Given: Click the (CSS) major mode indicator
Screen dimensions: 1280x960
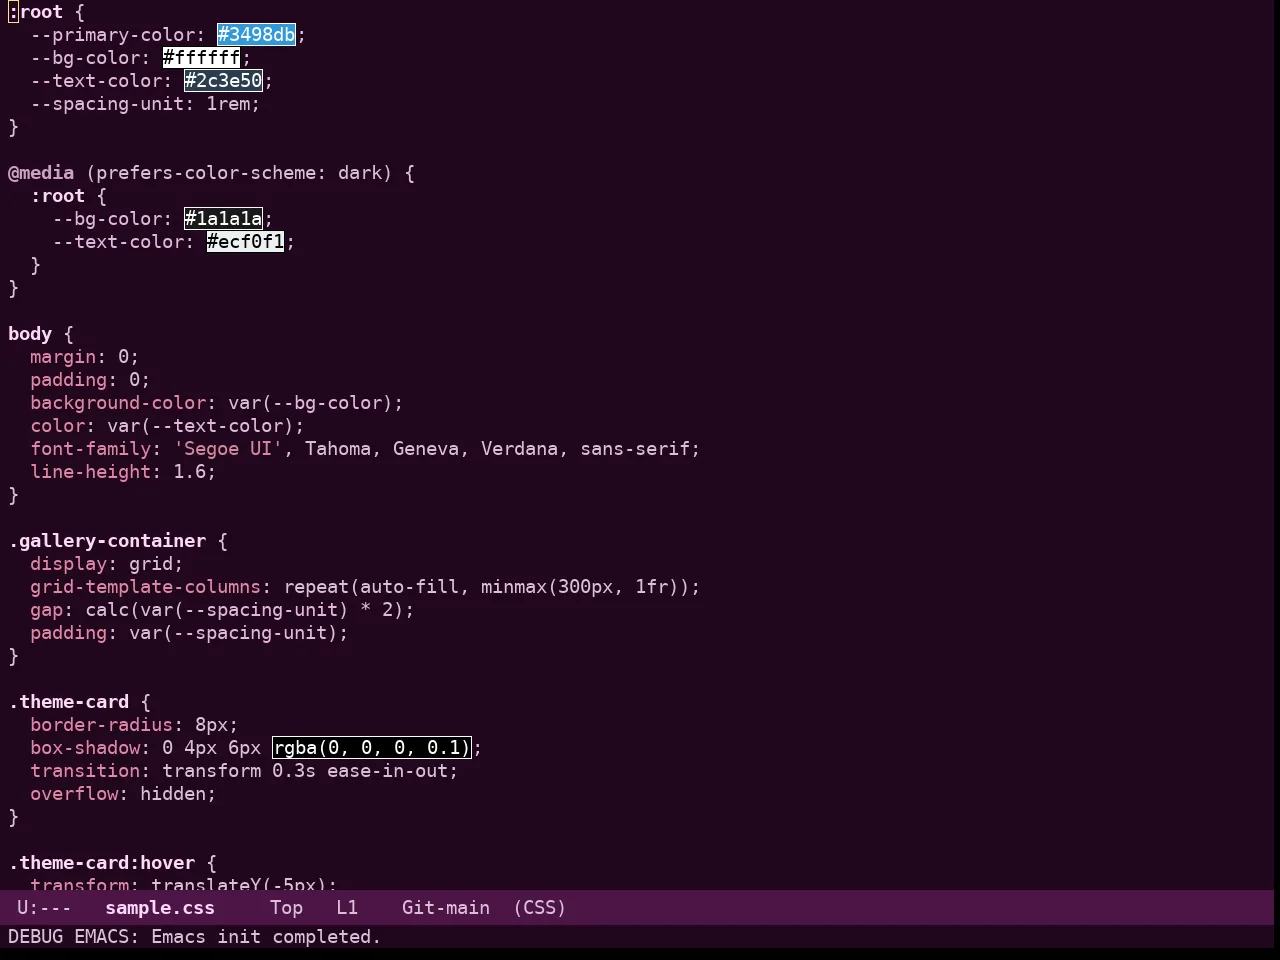Looking at the screenshot, I should [540, 908].
